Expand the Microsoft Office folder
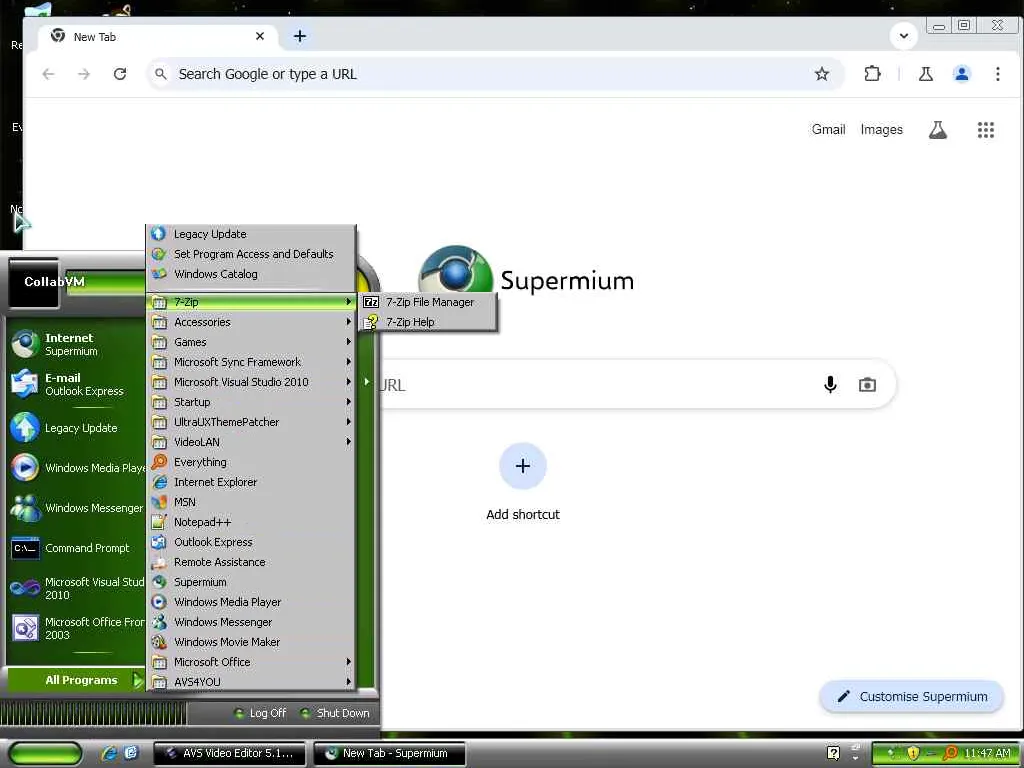Screen dimensions: 1024x768 click(251, 662)
